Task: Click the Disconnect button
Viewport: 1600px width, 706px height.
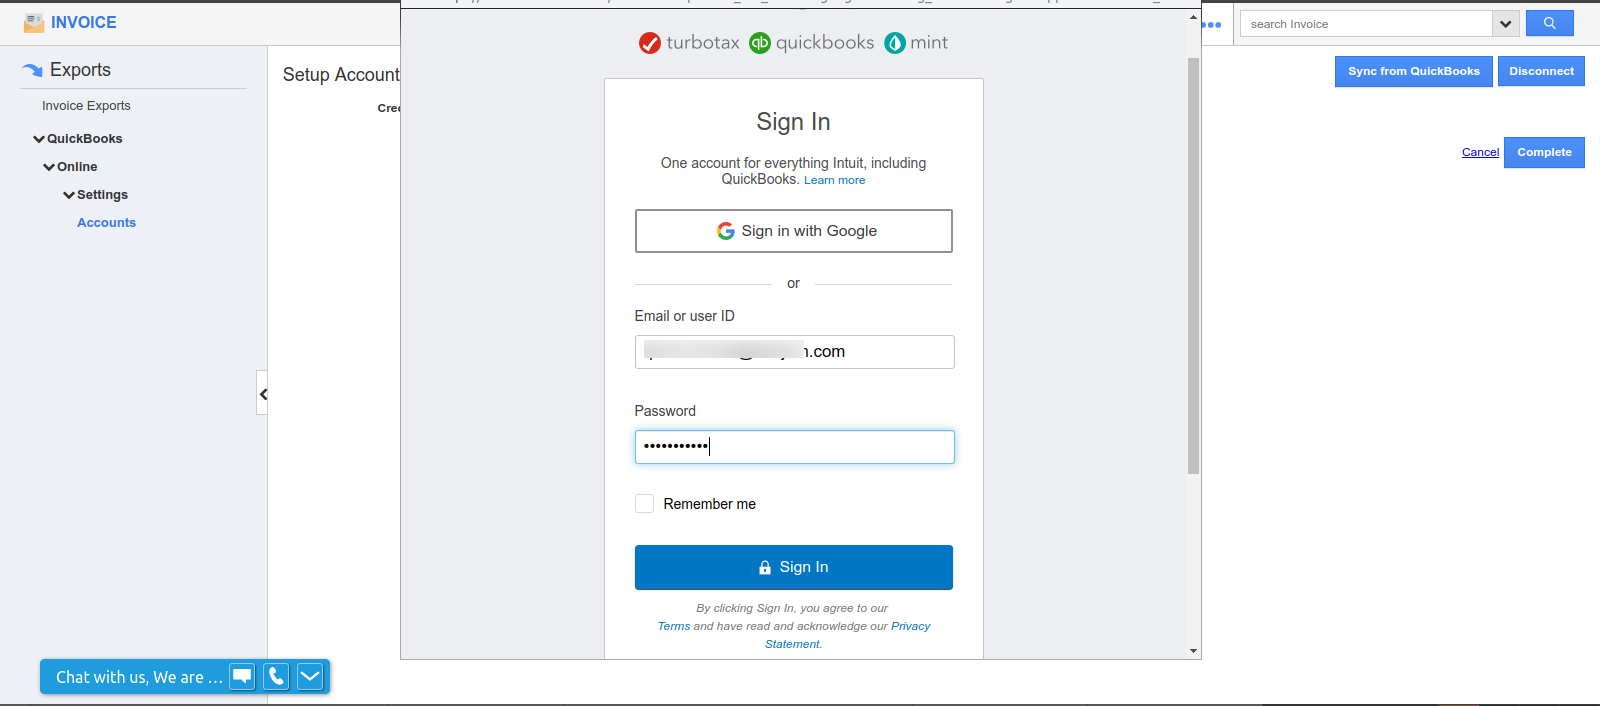Action: point(1541,71)
